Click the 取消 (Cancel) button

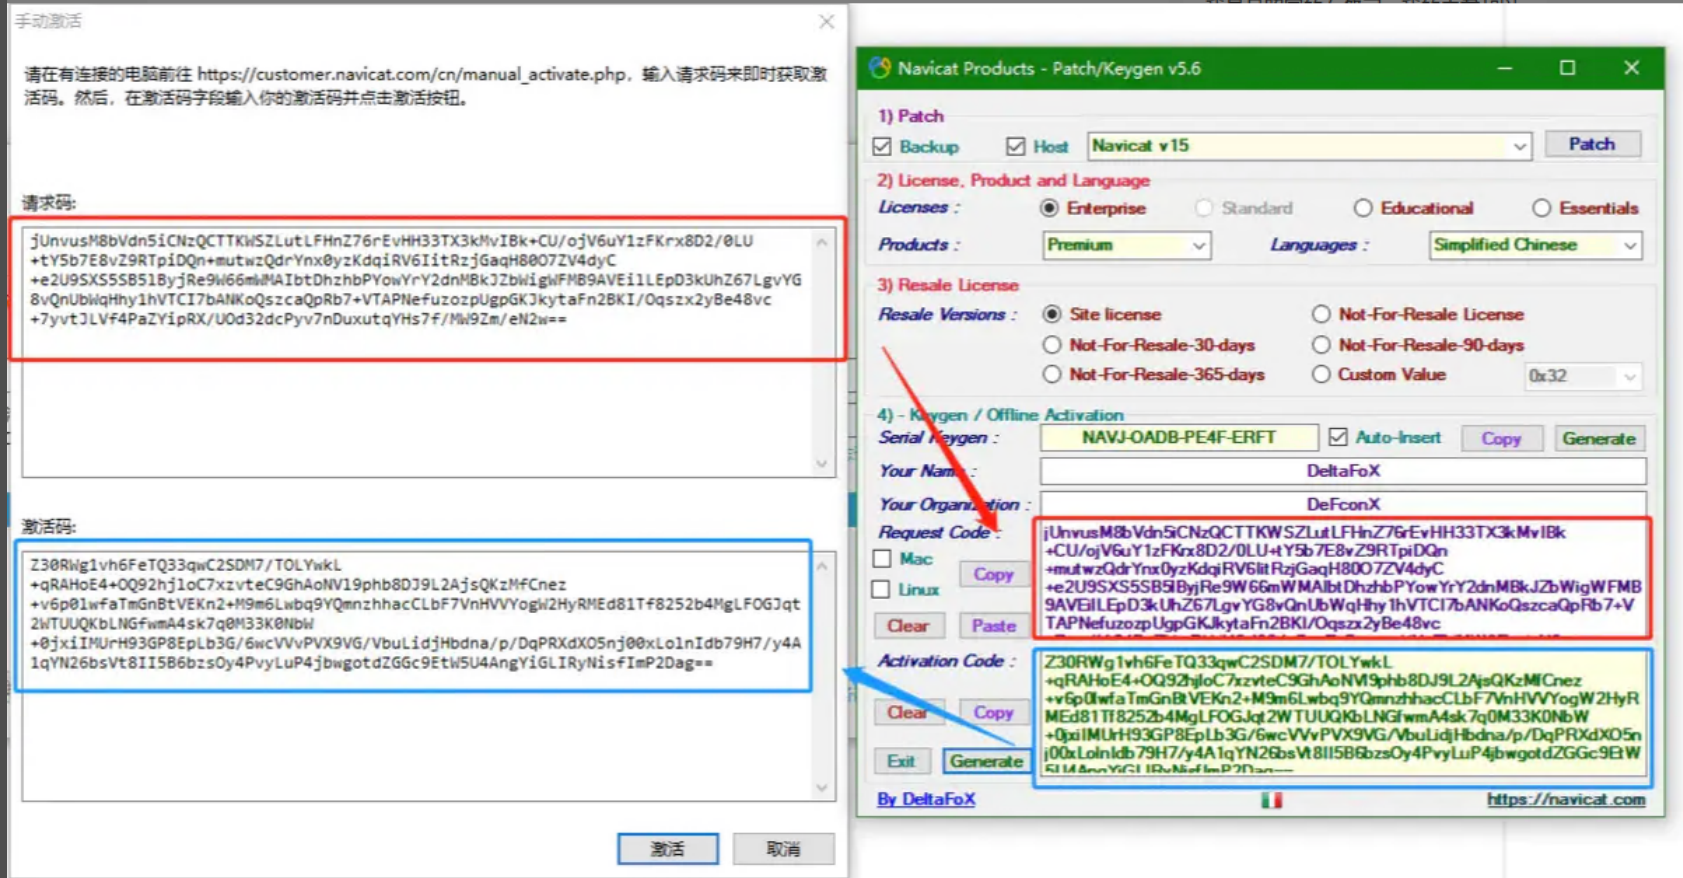click(x=784, y=849)
